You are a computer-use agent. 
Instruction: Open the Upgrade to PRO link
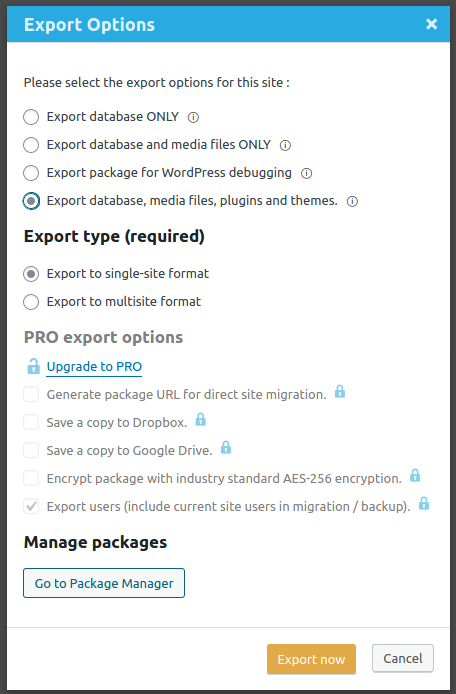(x=94, y=366)
